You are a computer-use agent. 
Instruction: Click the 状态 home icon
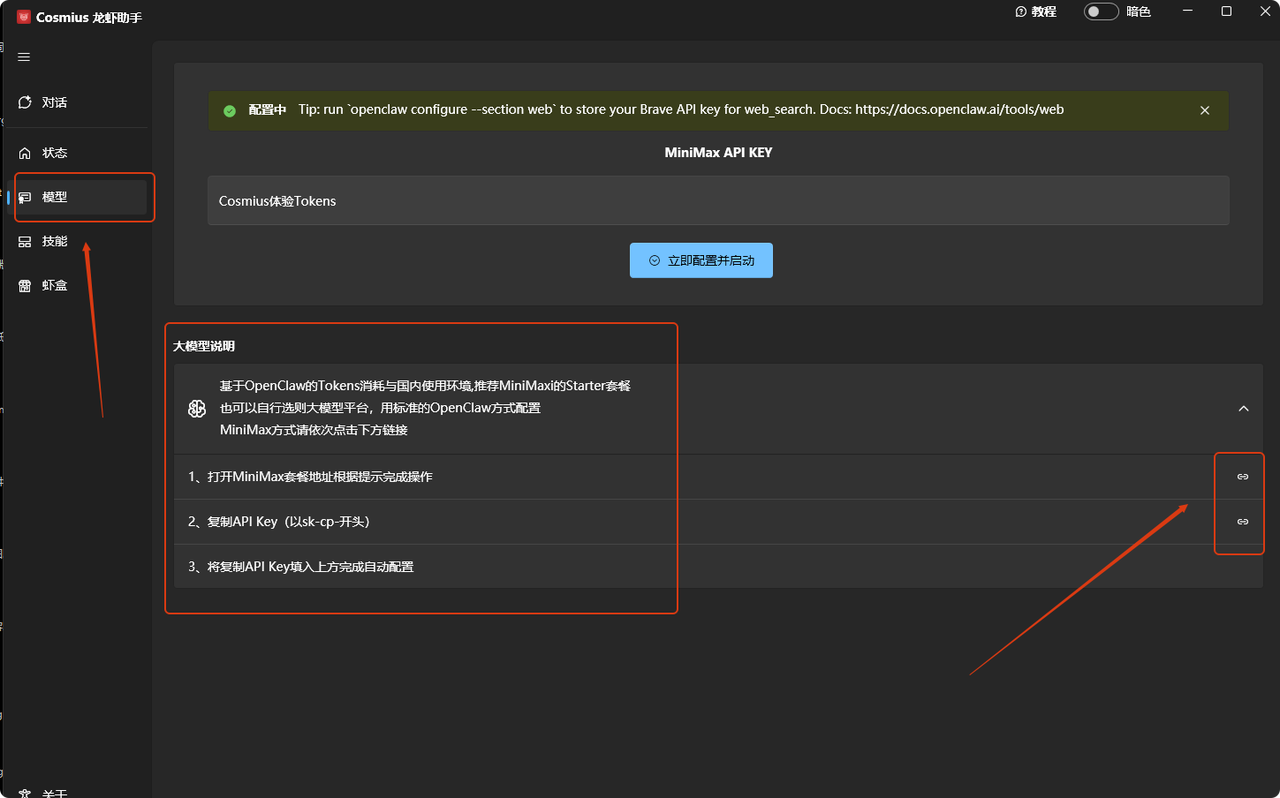coord(25,153)
